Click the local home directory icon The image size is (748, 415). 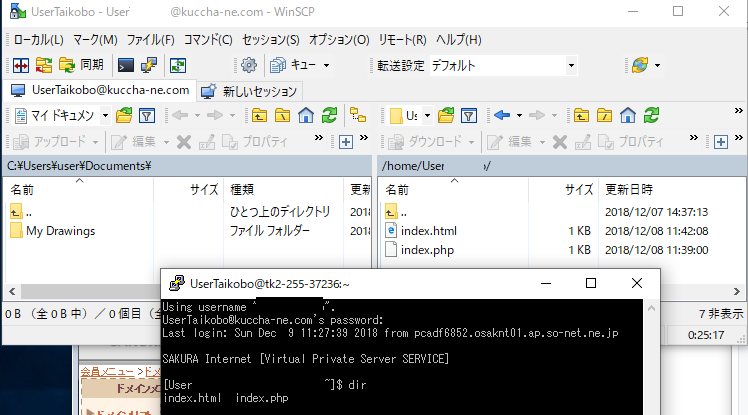(x=306, y=115)
